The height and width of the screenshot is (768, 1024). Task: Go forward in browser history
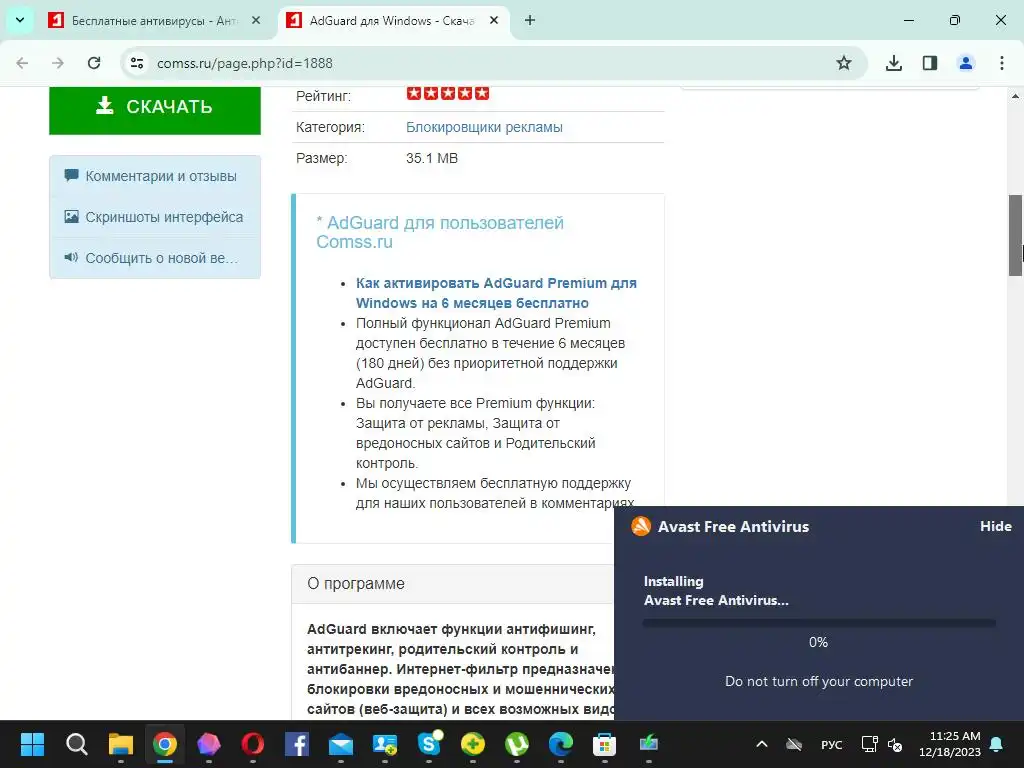coord(58,63)
